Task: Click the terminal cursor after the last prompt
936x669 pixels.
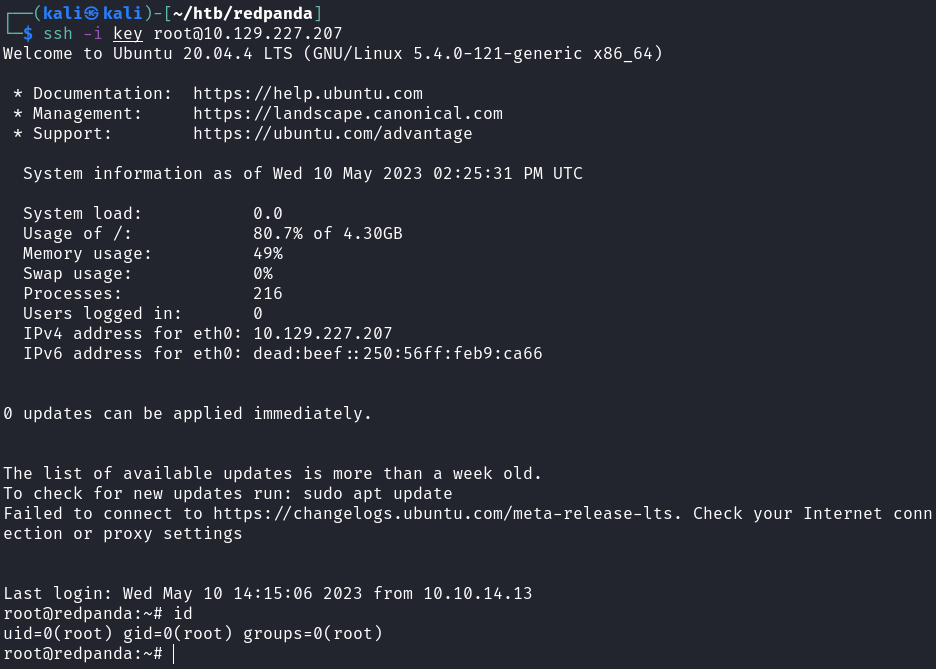Action: coord(173,654)
